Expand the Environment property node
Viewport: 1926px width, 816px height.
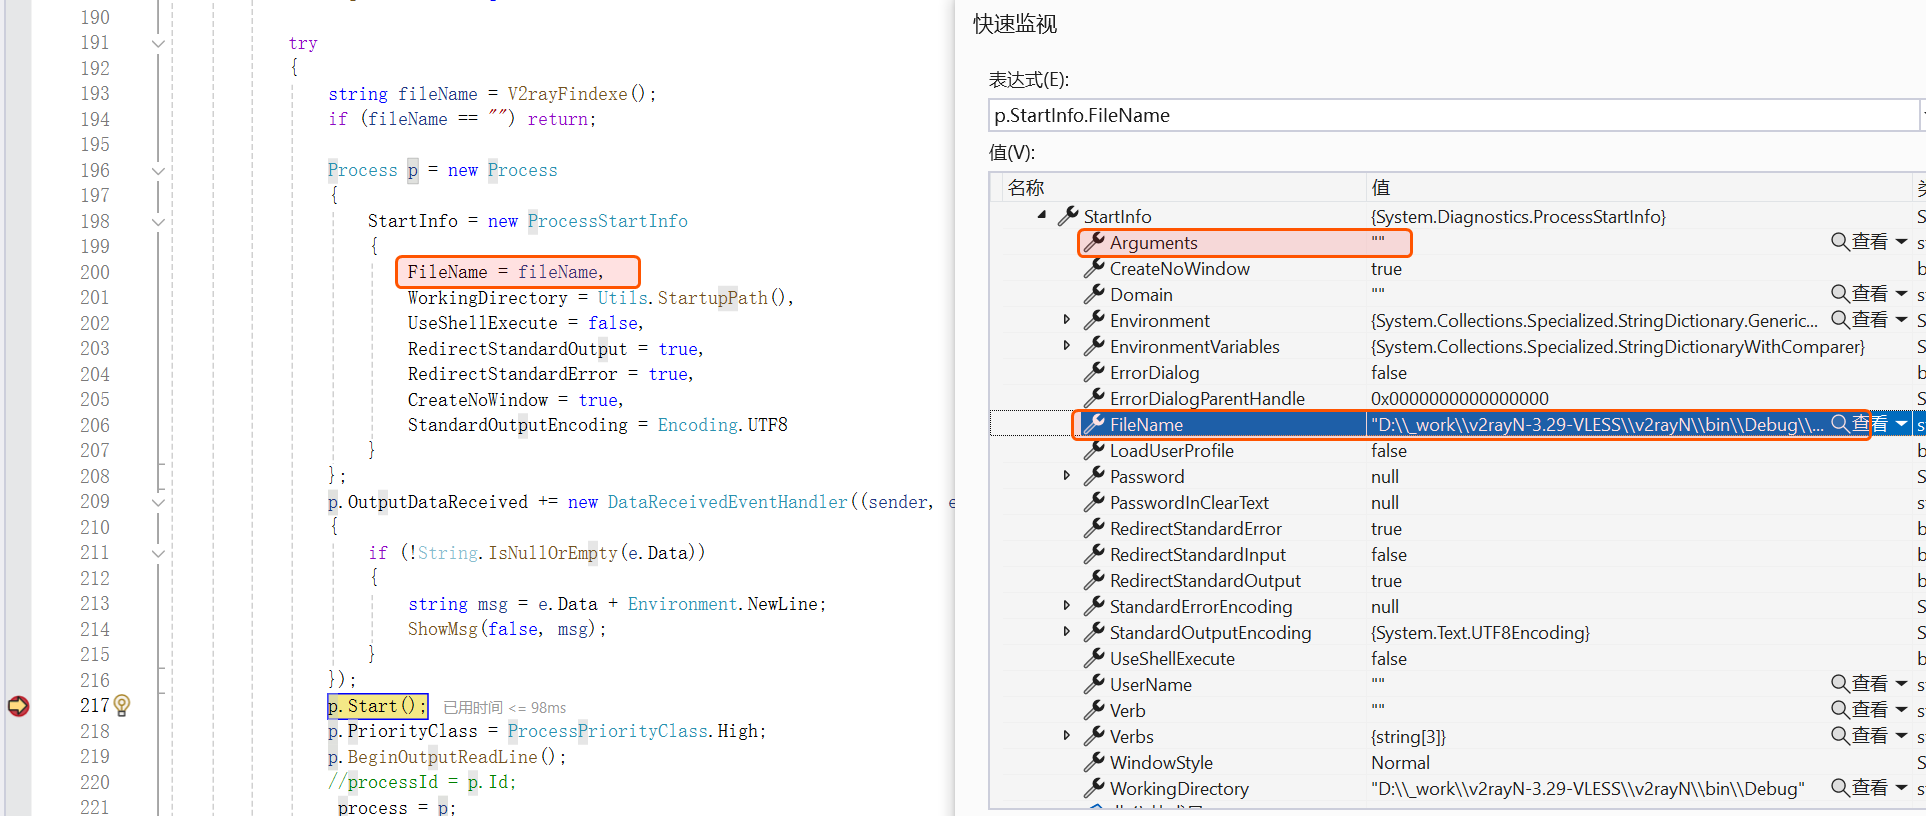pyautogui.click(x=1066, y=320)
